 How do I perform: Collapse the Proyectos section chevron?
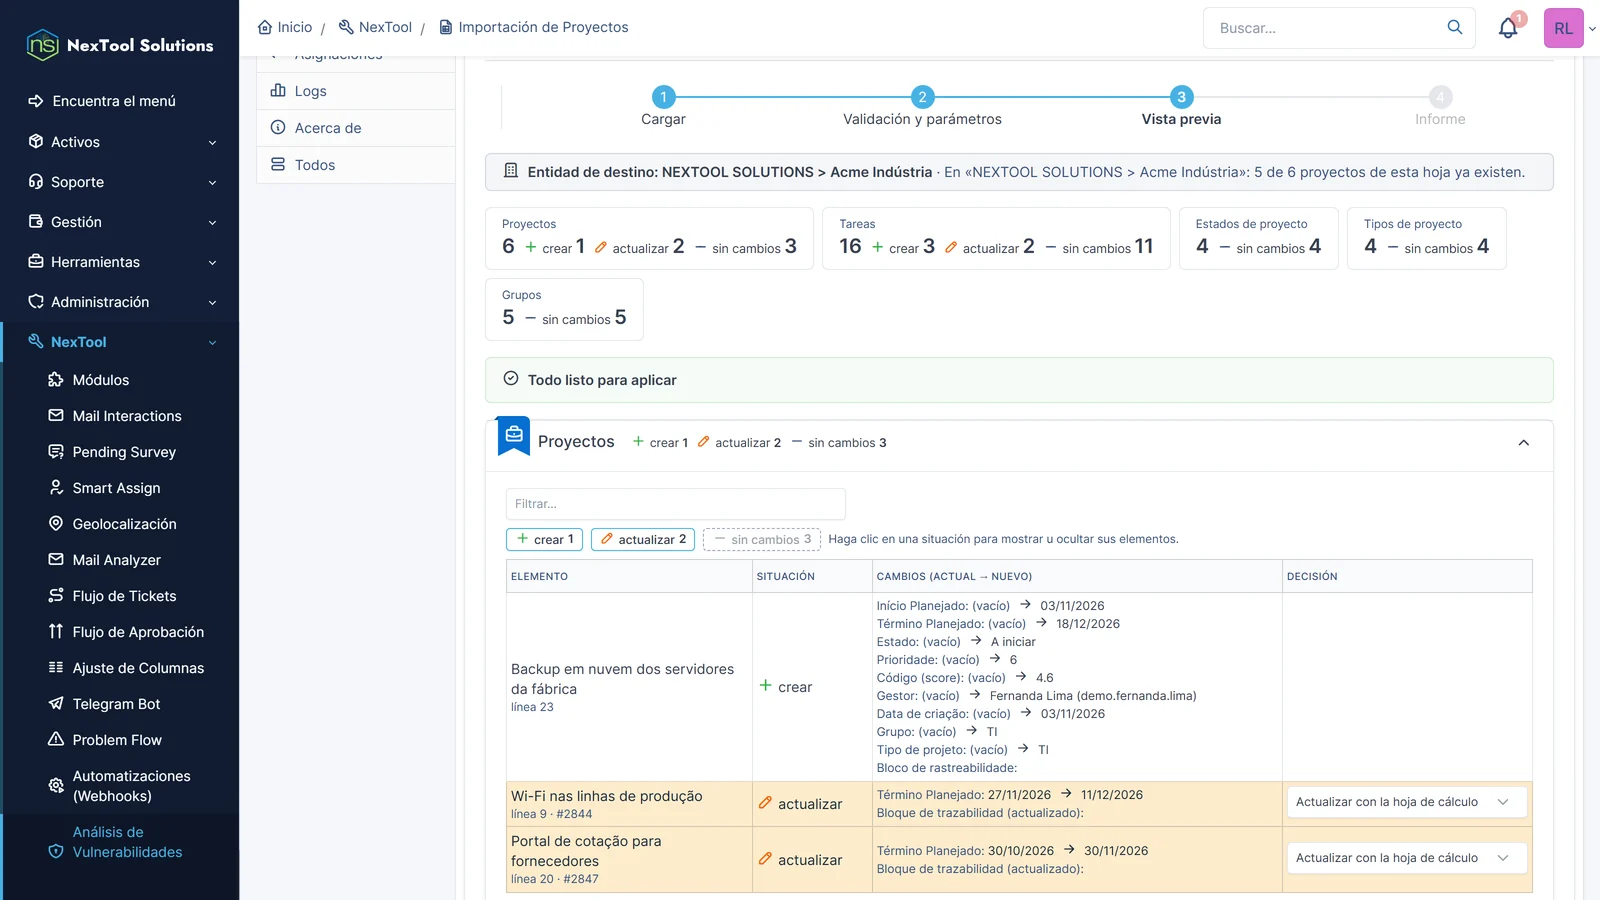[1524, 443]
